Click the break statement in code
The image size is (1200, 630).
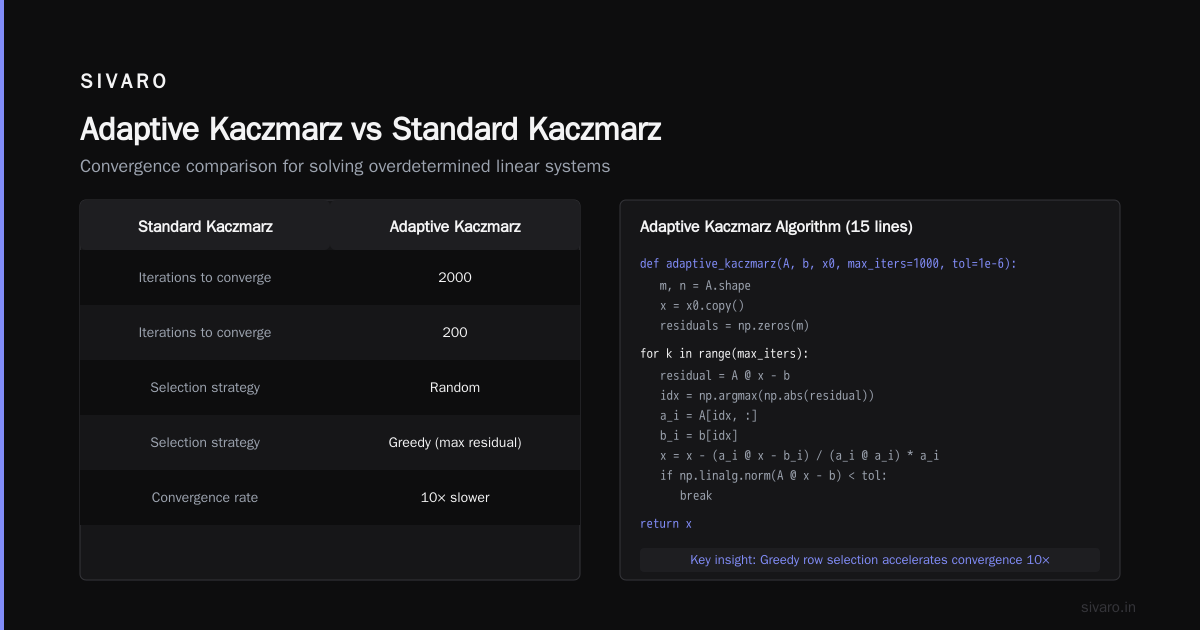click(696, 495)
